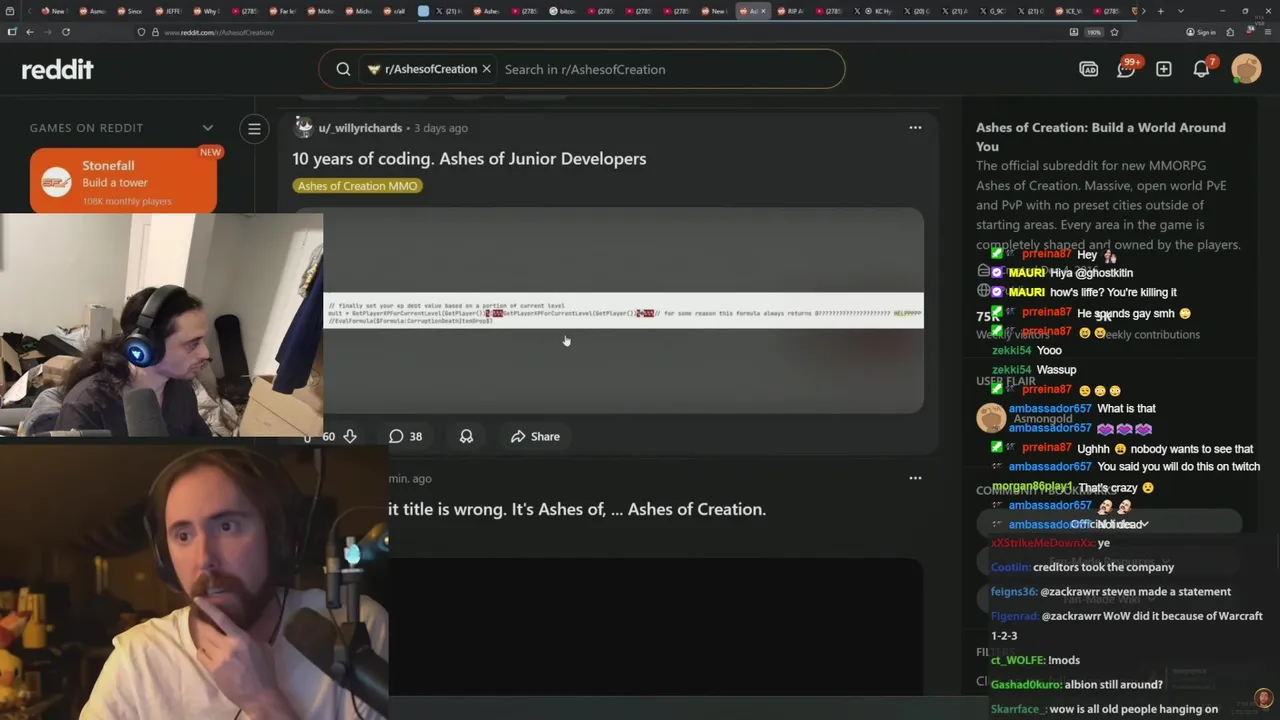This screenshot has width=1280, height=720.
Task: Click the browser Sign in button
Action: tap(1201, 32)
